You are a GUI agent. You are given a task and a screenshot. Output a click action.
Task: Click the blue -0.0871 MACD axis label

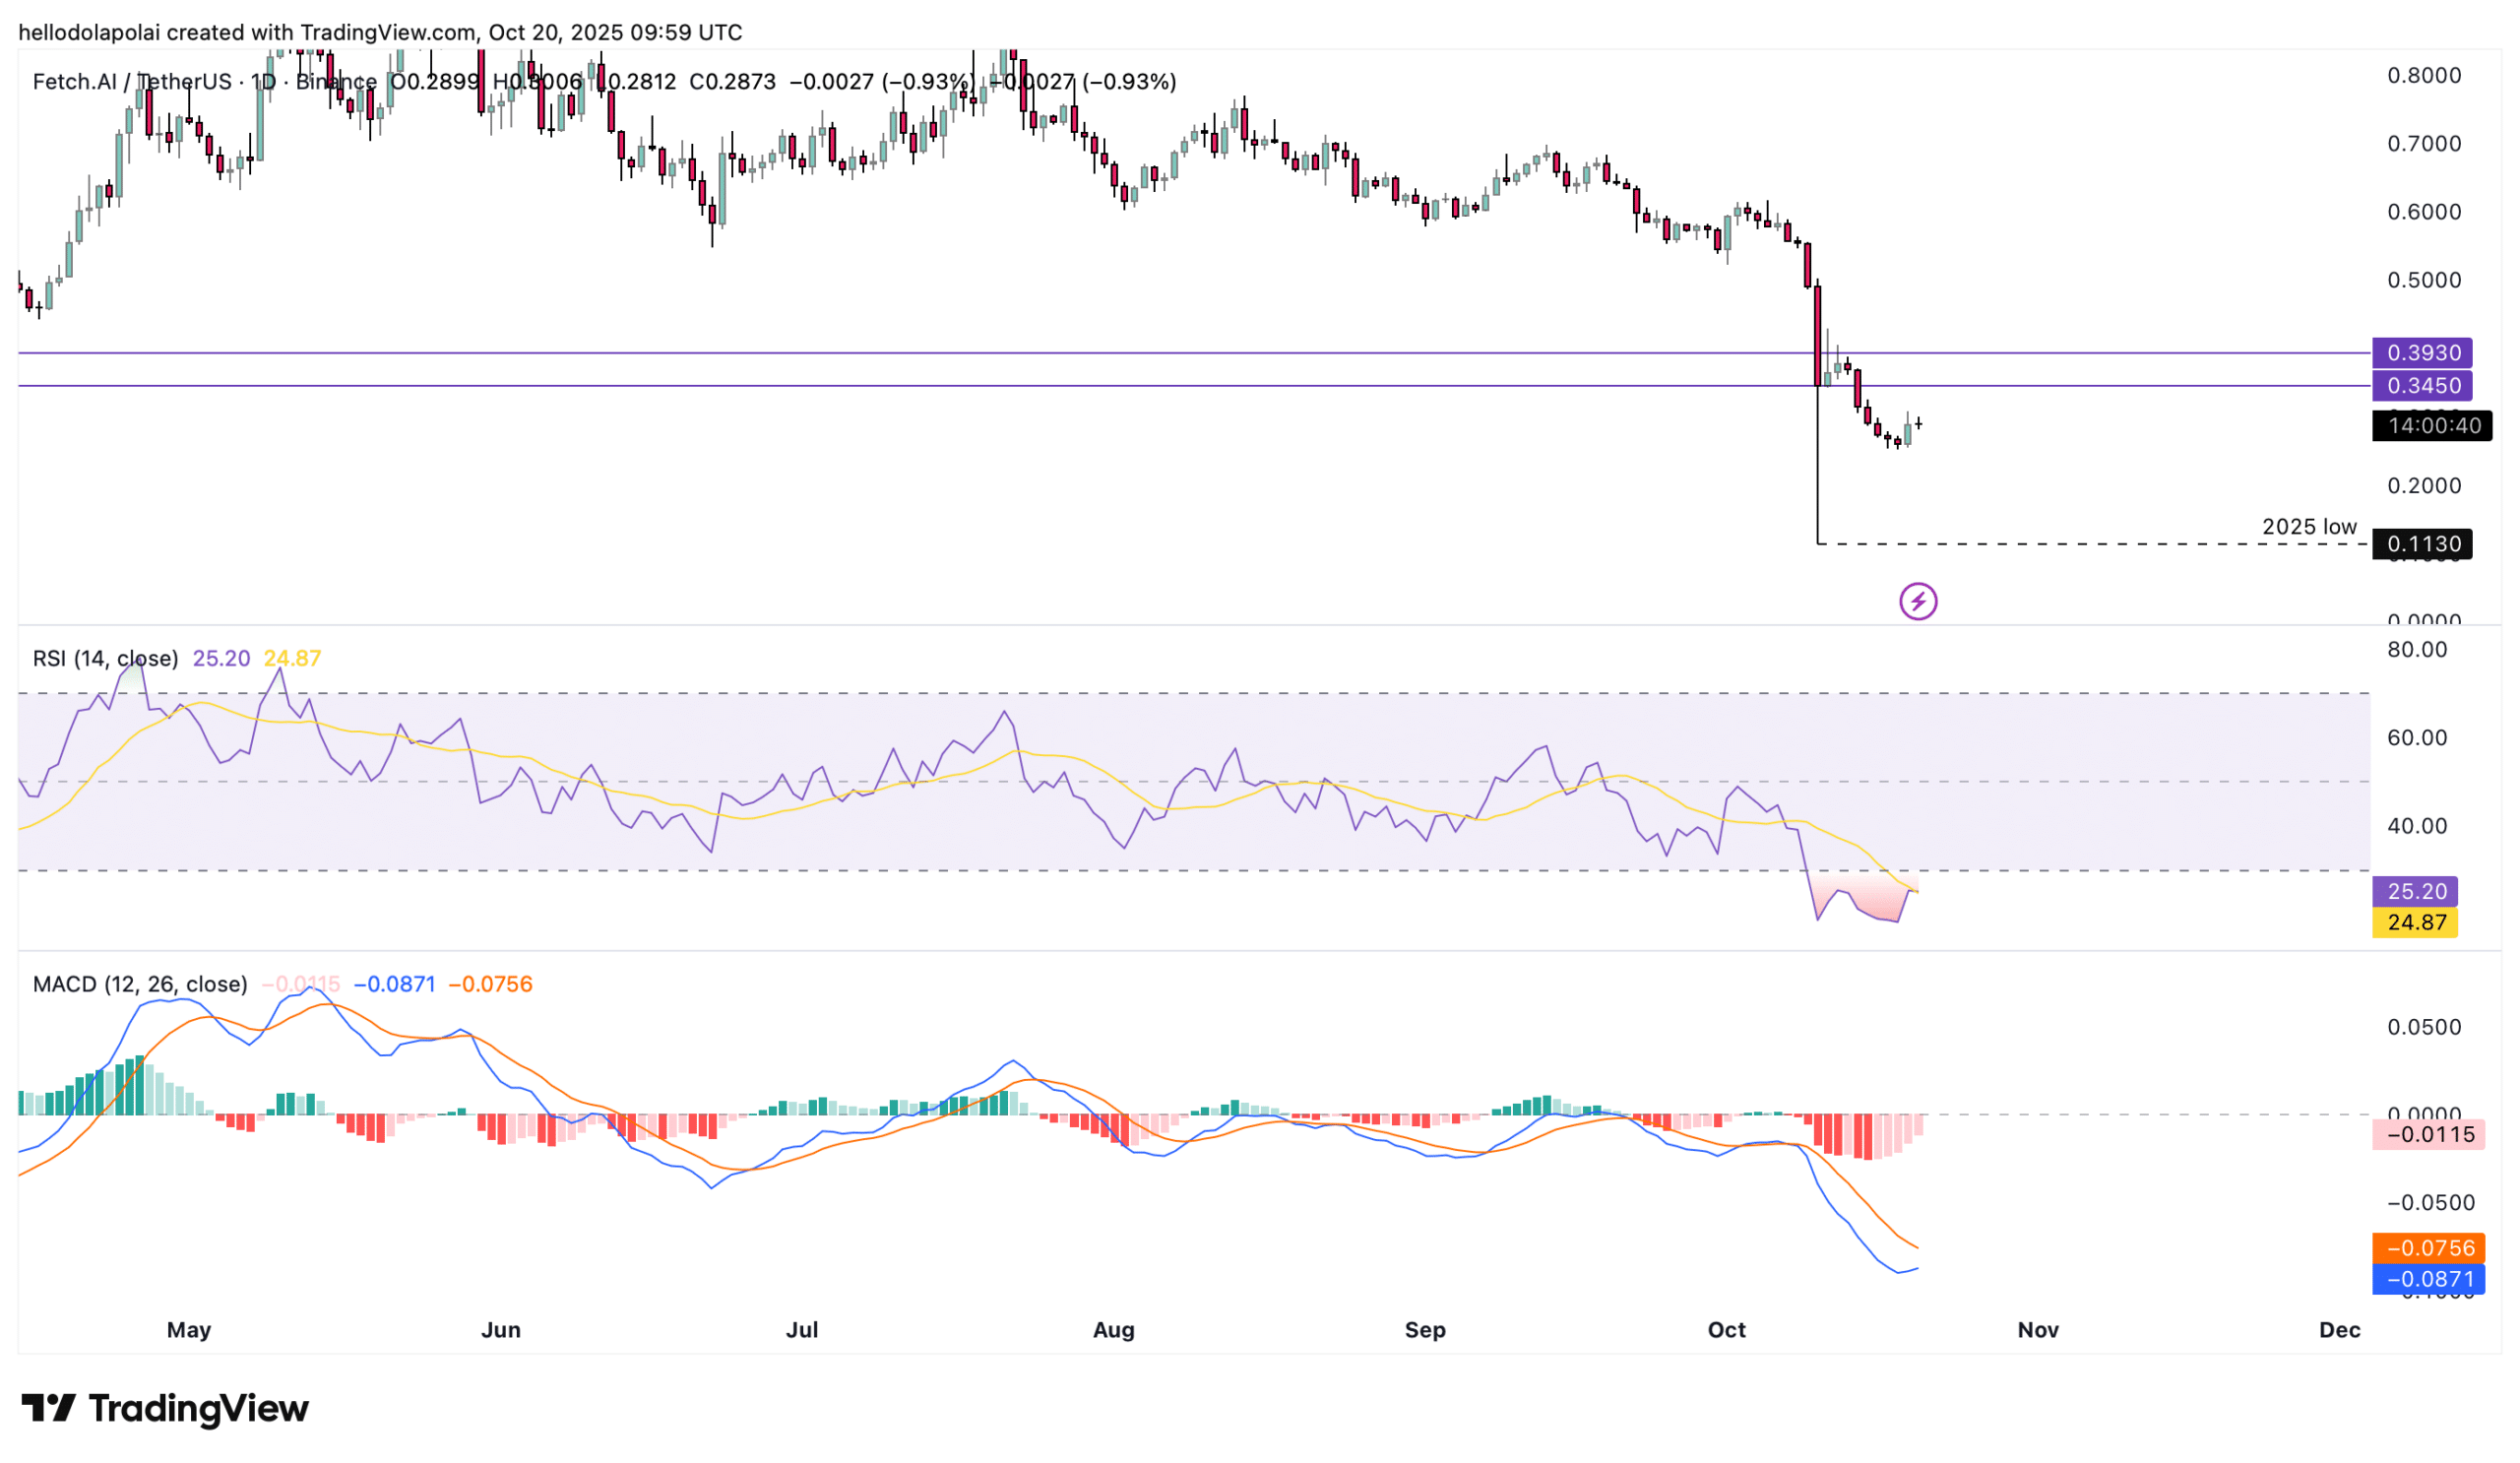point(2428,1279)
